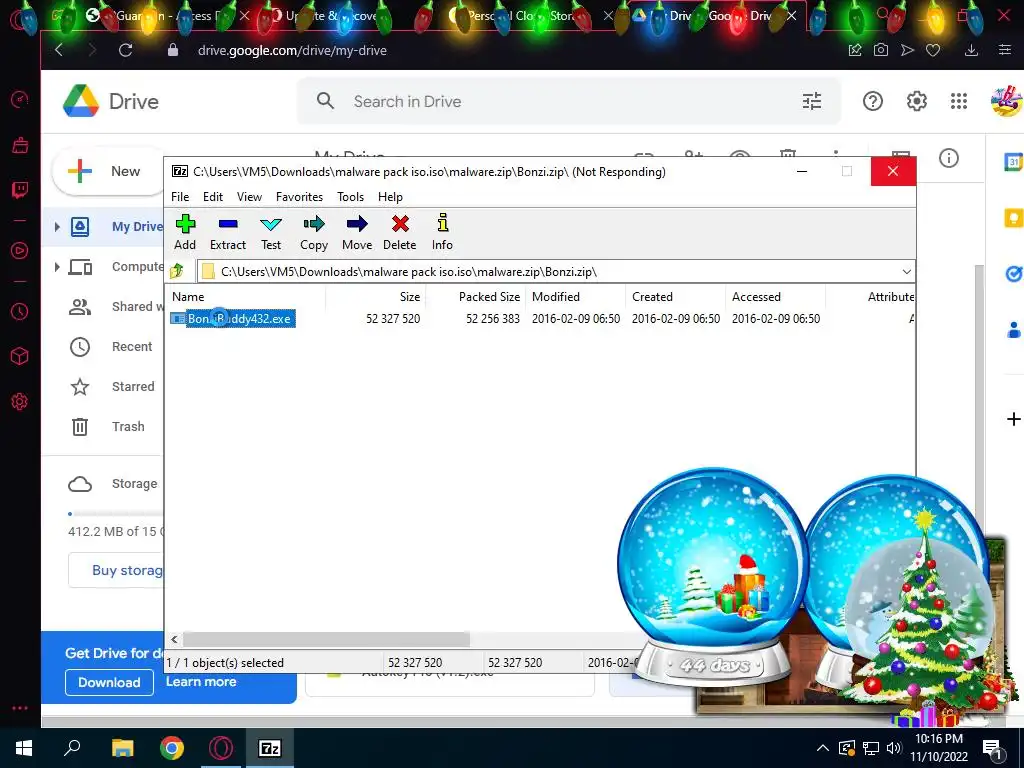Viewport: 1024px width, 768px height.
Task: Click the Google account avatar
Action: 1006,101
